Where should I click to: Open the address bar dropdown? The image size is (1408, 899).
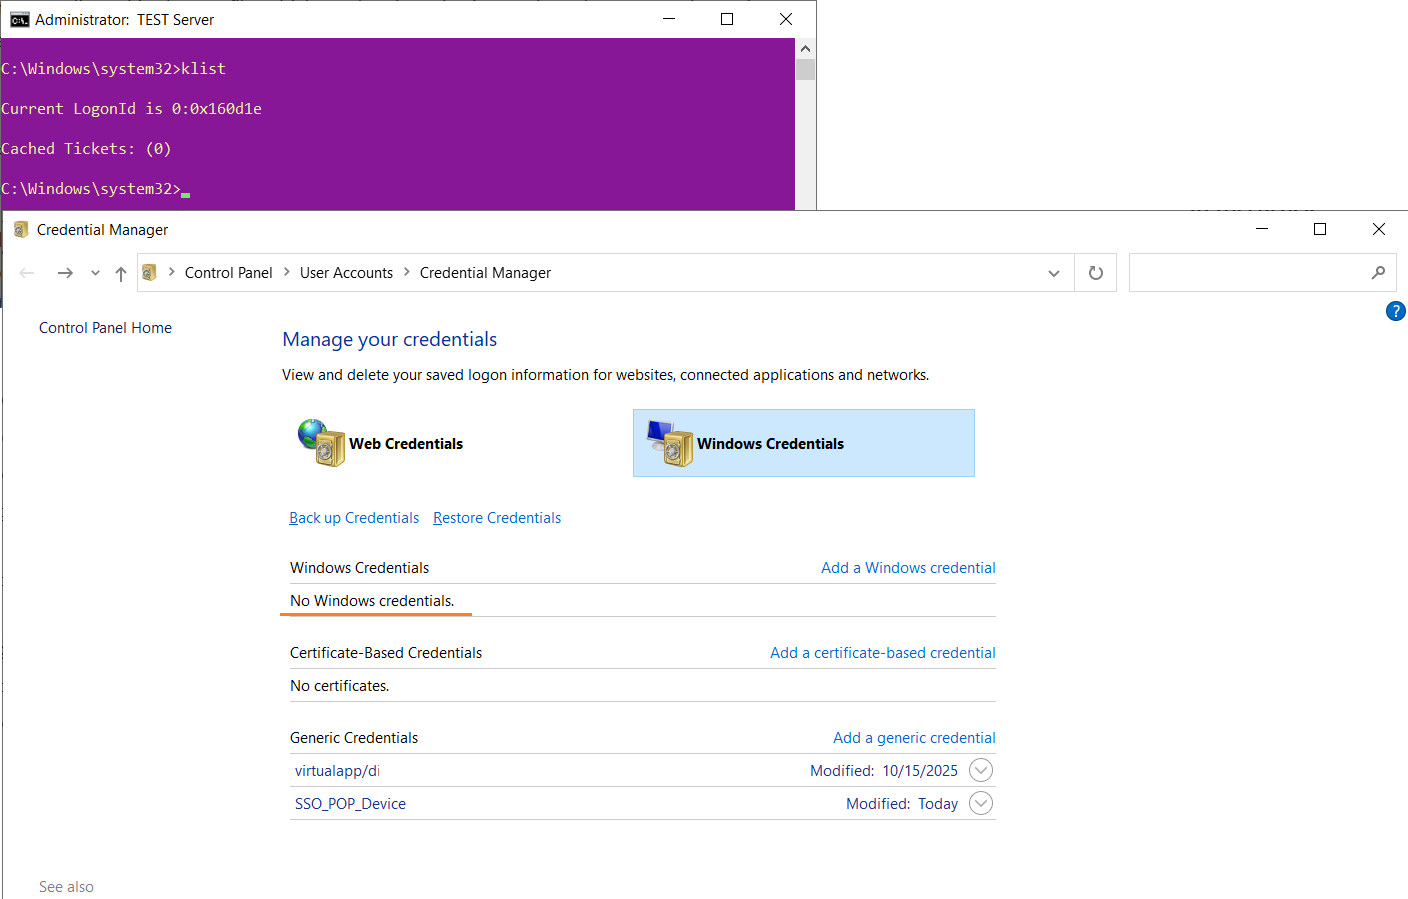(1053, 272)
